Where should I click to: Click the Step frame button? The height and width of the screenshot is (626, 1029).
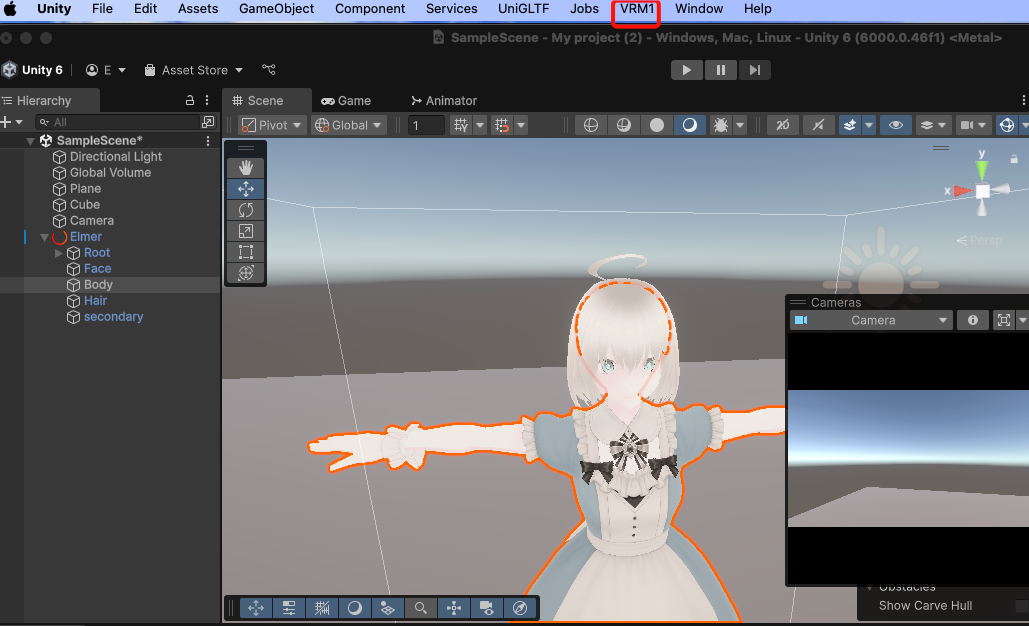click(x=755, y=70)
